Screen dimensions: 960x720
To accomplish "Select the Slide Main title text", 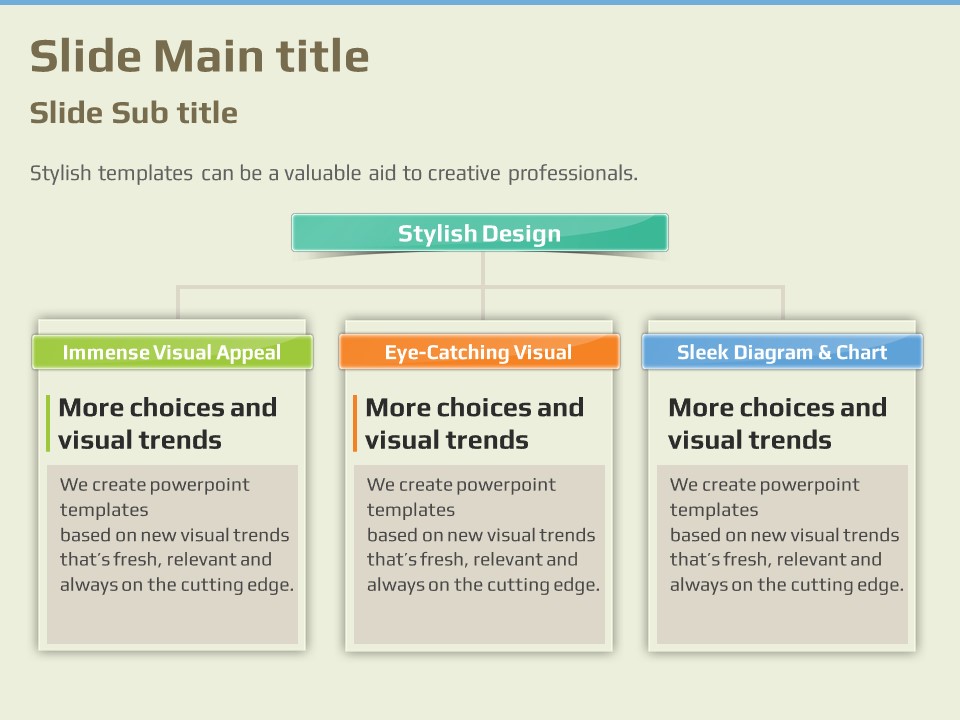I will 199,56.
